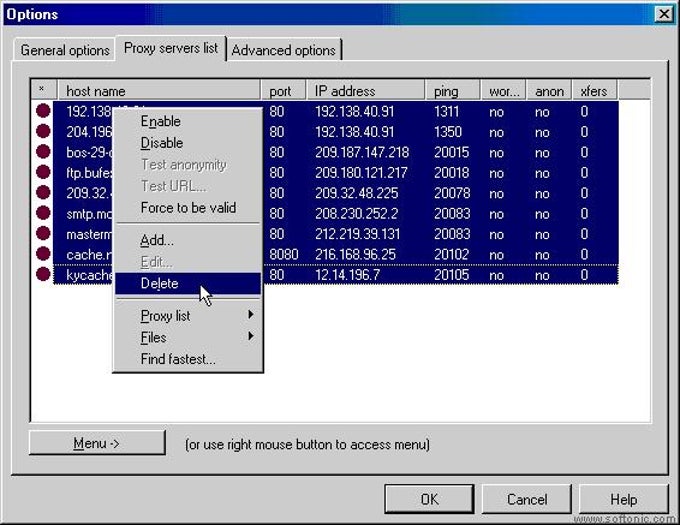The height and width of the screenshot is (525, 680).
Task: Close the Options dialog window
Action: tap(664, 14)
